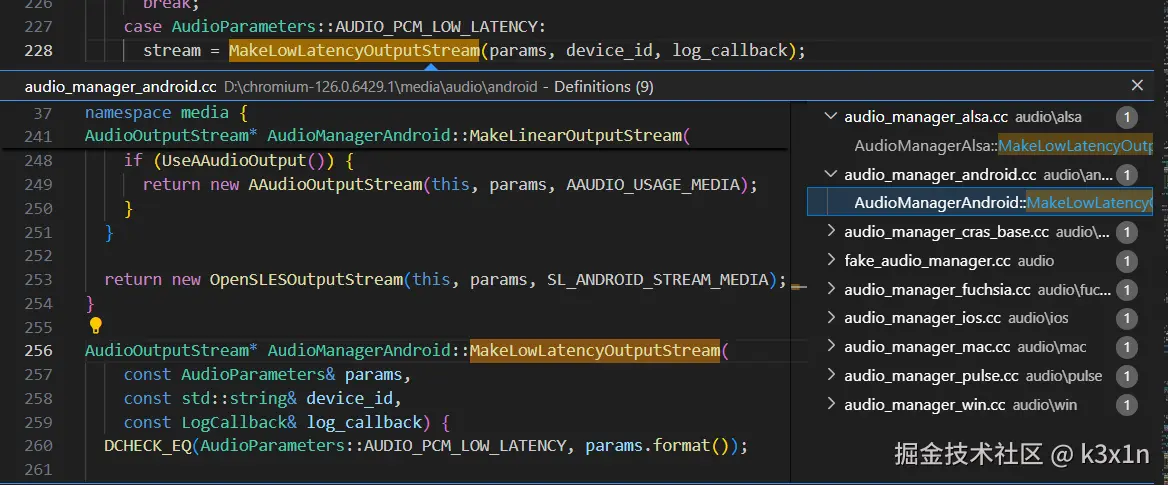Collapse audio_manager_android.cc in references list
1168x485 pixels.
tap(831, 174)
